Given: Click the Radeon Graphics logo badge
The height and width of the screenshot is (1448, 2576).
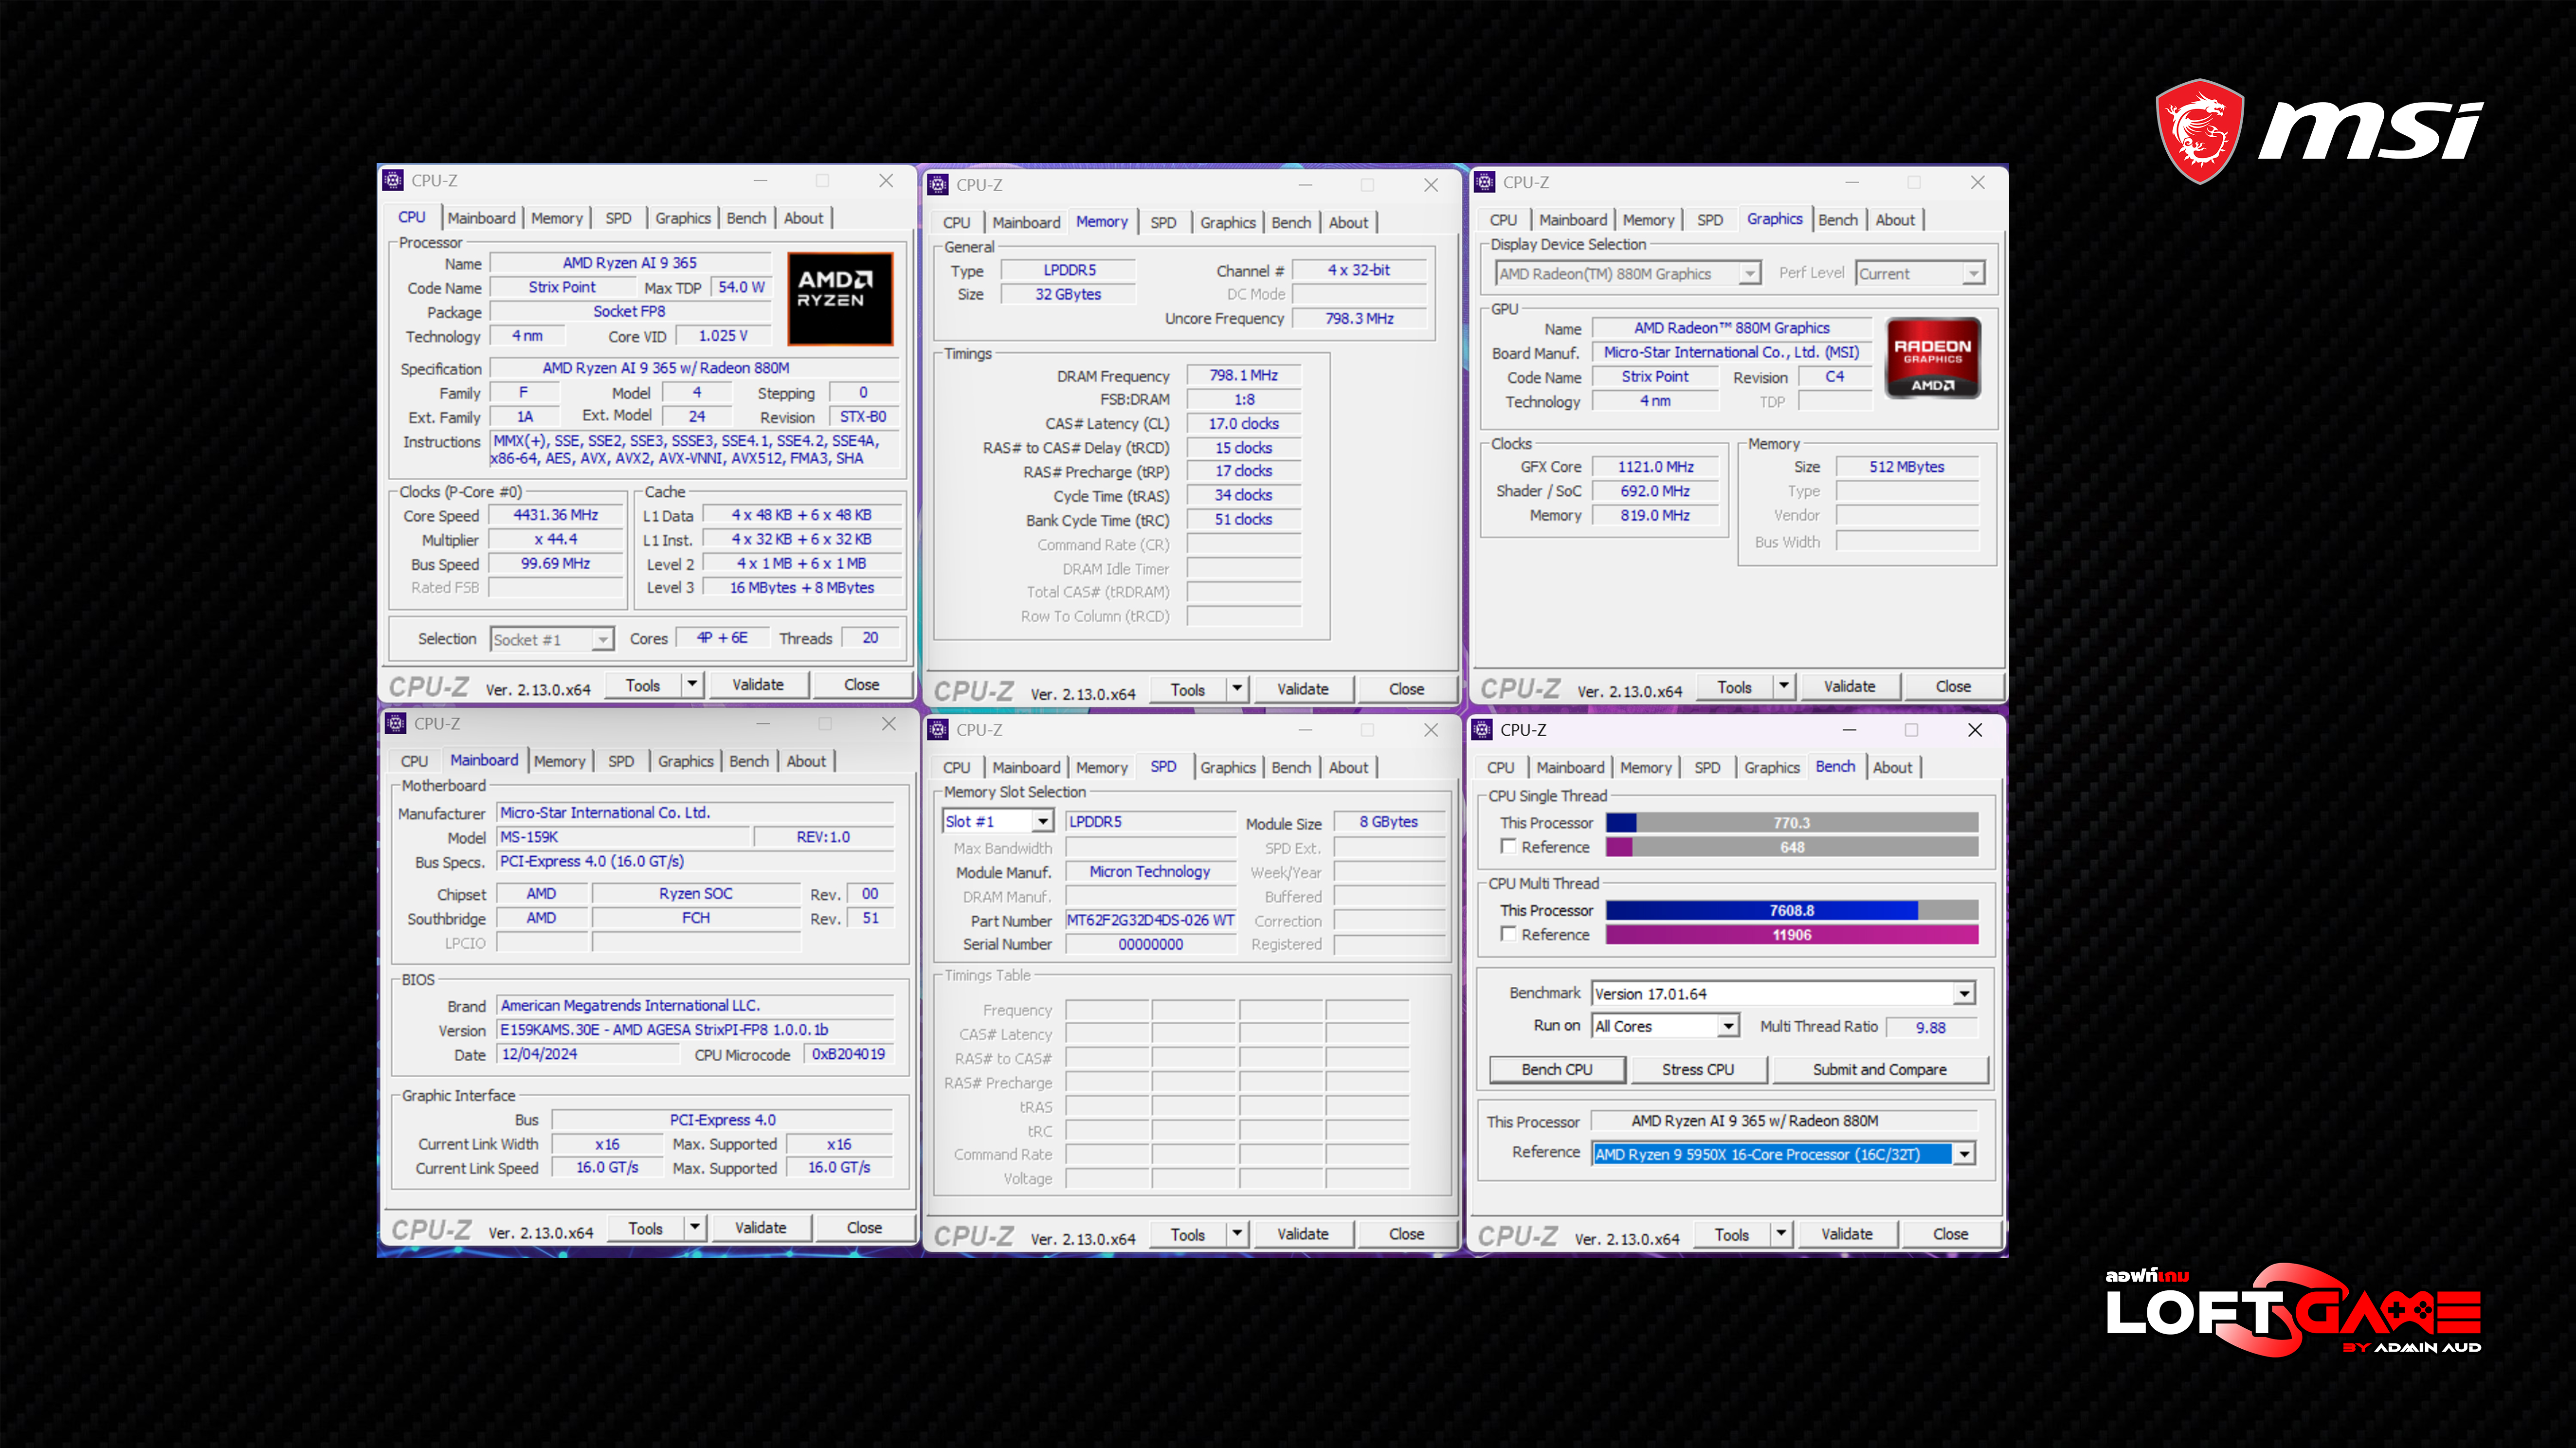Looking at the screenshot, I should click(1933, 358).
